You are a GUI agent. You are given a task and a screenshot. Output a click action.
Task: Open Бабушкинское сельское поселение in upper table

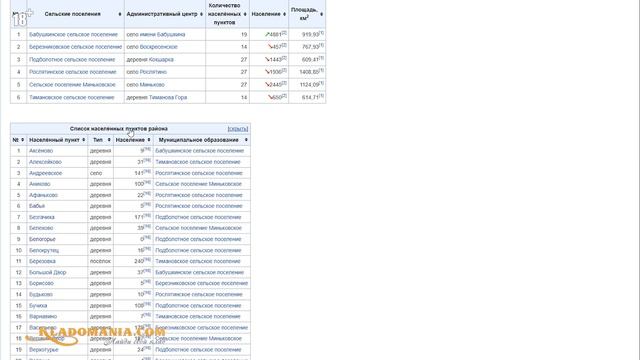point(73,35)
